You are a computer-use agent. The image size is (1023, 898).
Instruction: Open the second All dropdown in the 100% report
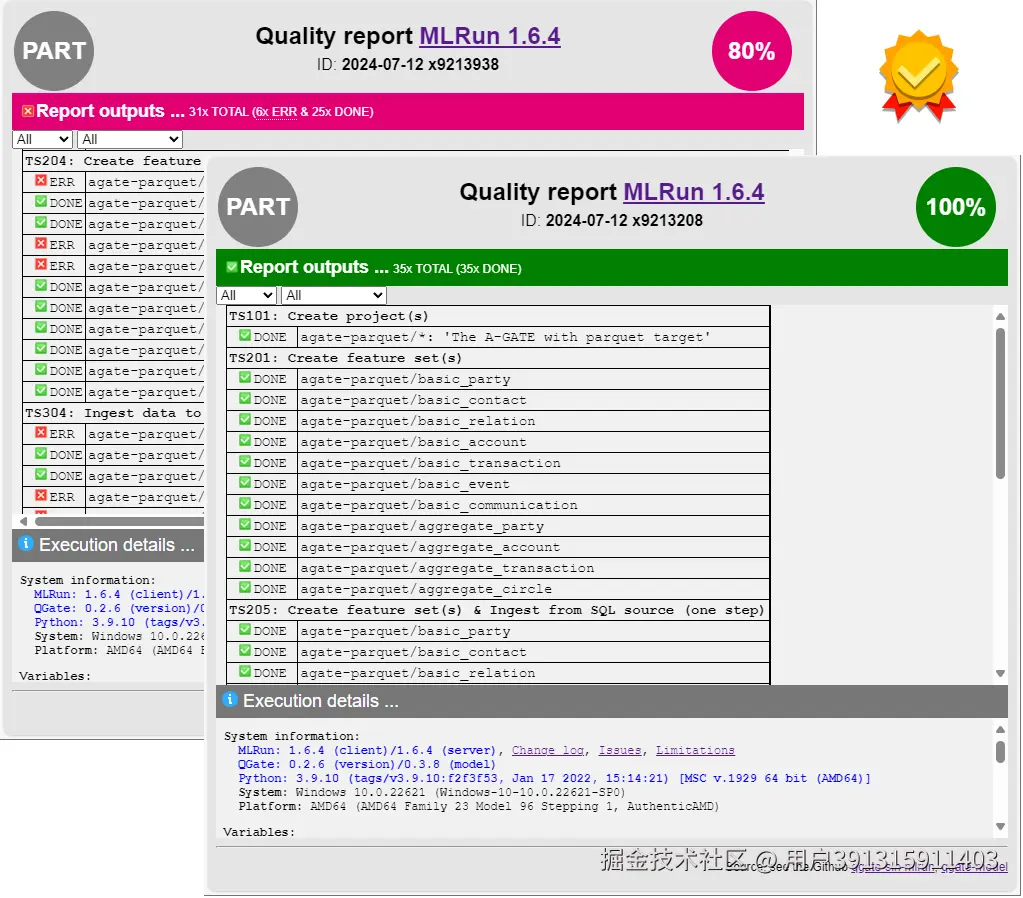click(334, 295)
